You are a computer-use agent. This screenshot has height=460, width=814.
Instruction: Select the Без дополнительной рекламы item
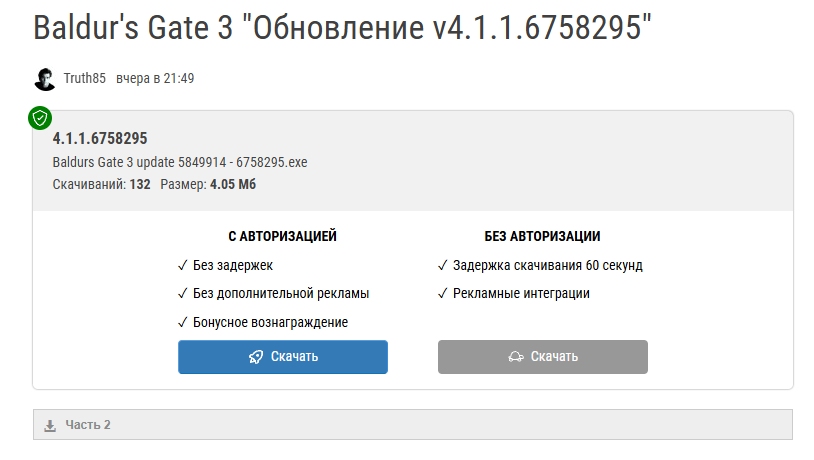click(x=281, y=294)
